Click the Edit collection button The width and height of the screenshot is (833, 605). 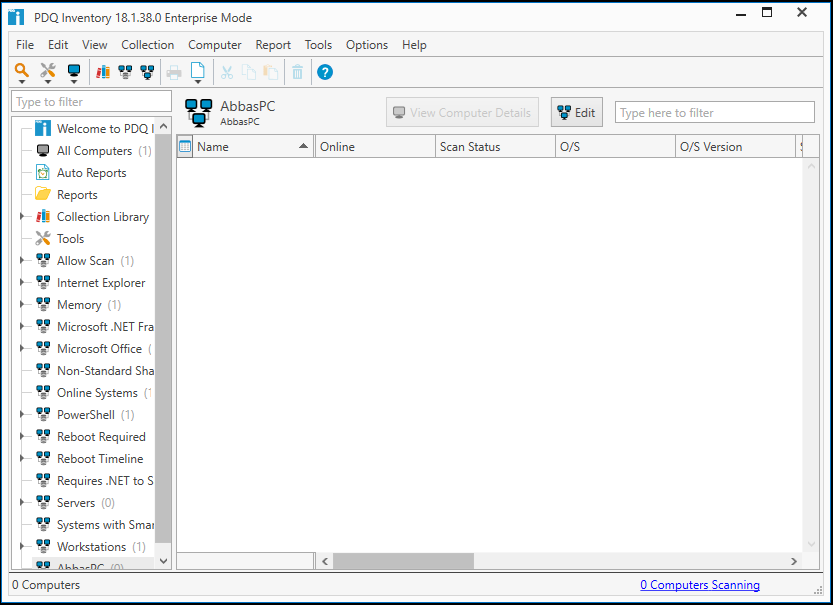point(576,112)
